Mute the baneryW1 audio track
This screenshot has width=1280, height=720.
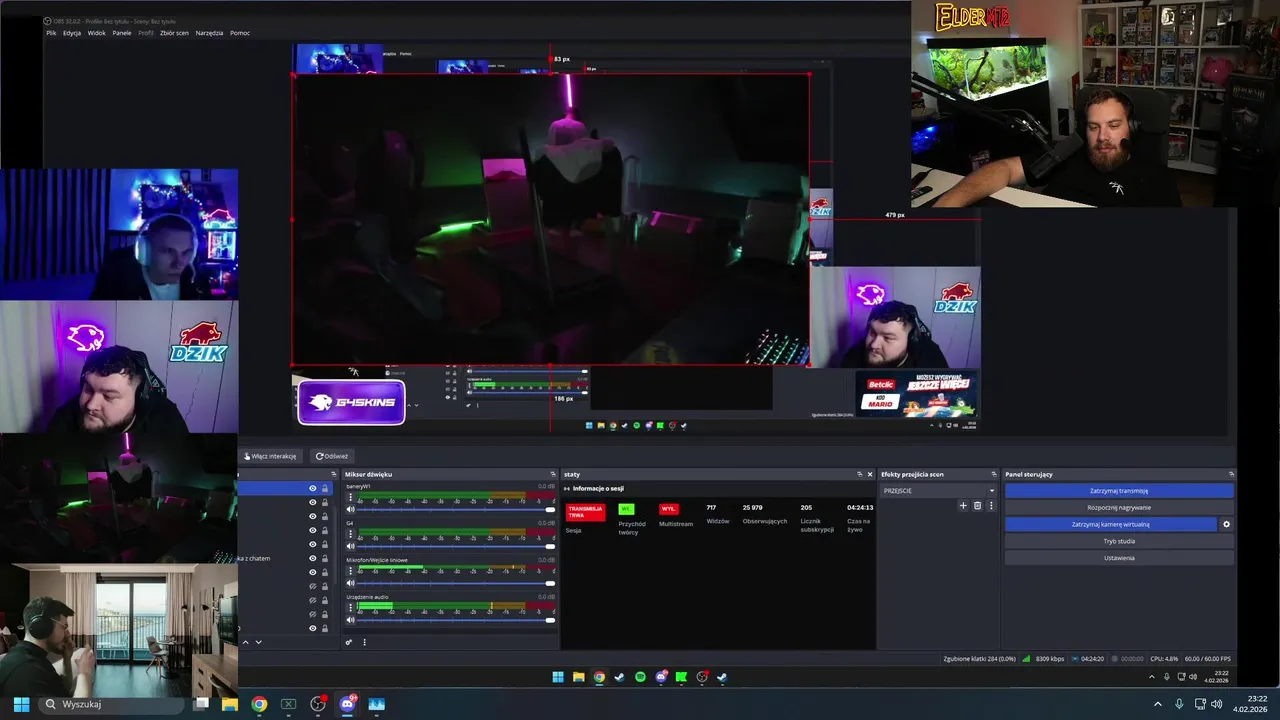click(x=351, y=509)
